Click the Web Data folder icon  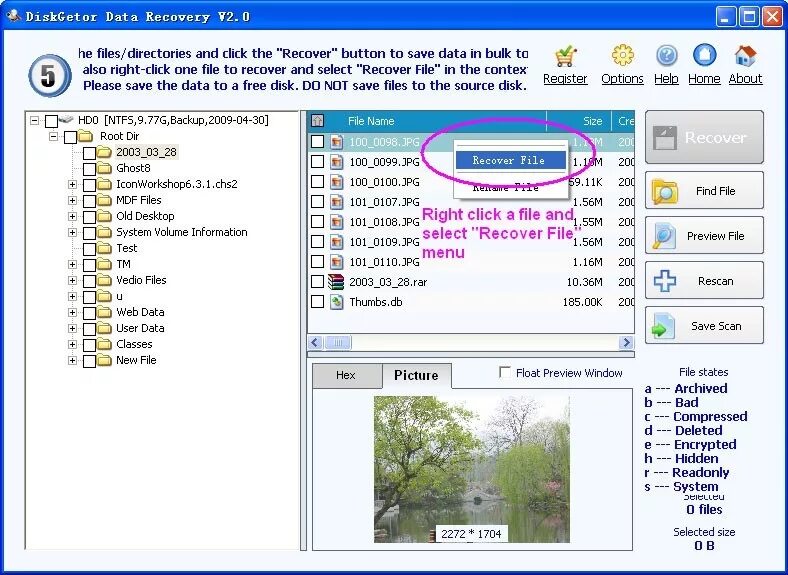tap(104, 312)
